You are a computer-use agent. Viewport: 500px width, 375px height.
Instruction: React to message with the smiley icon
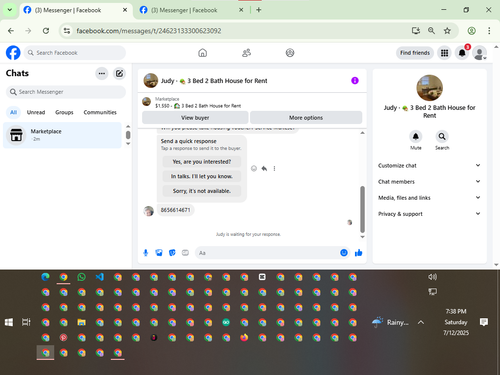pos(254,169)
